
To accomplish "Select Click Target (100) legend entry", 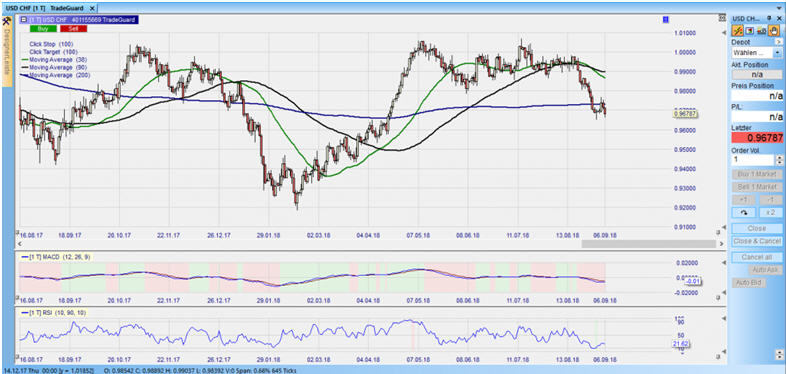I will (53, 52).
